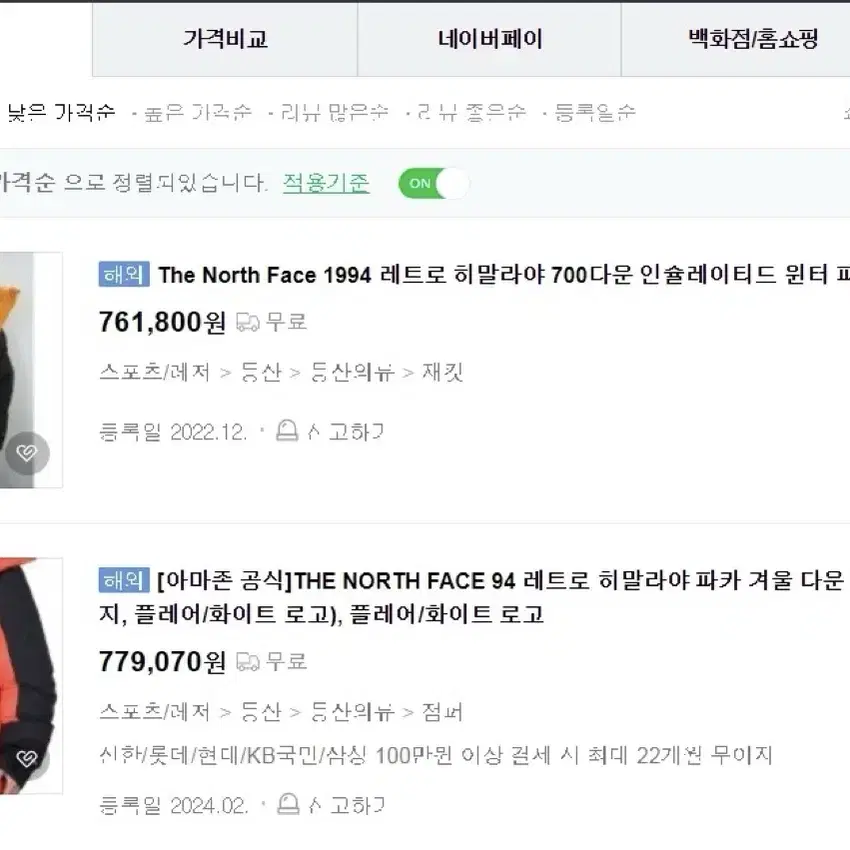This screenshot has height=850, width=850.
Task: Click the delivery truck icon beside 761,800원
Action: (248, 323)
